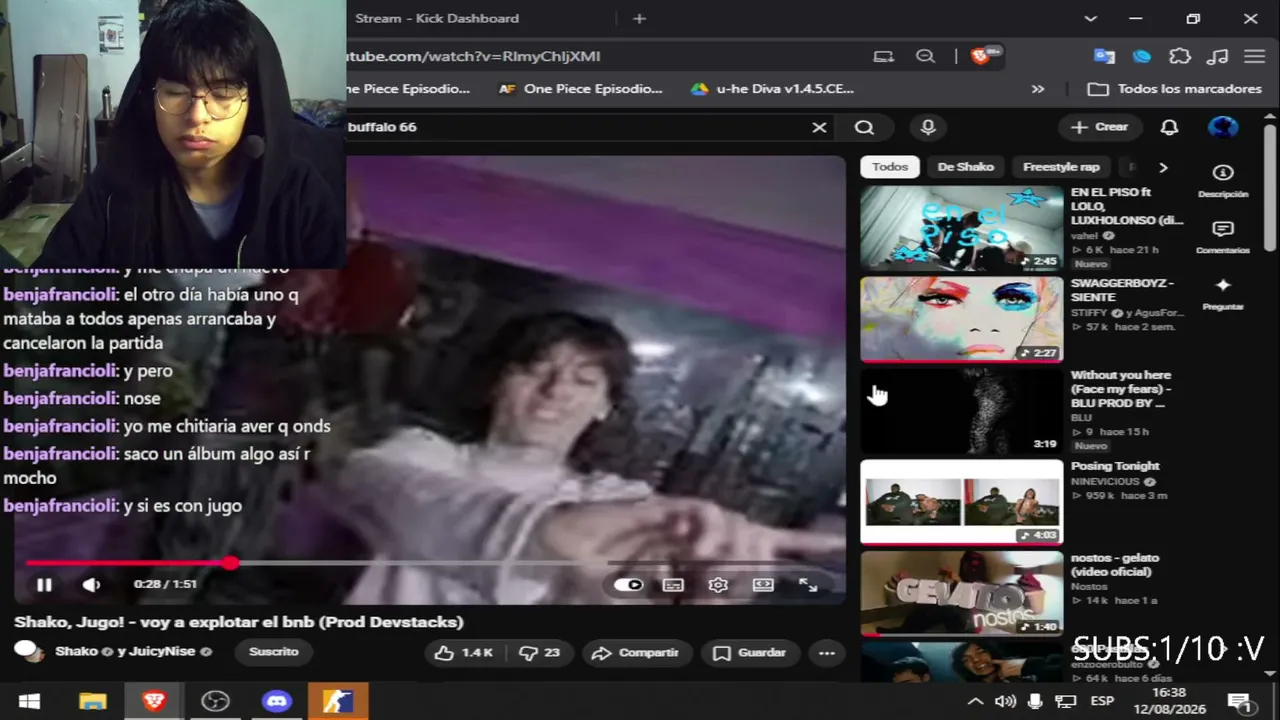
Task: Click the Suscrito subscription button
Action: click(x=273, y=652)
